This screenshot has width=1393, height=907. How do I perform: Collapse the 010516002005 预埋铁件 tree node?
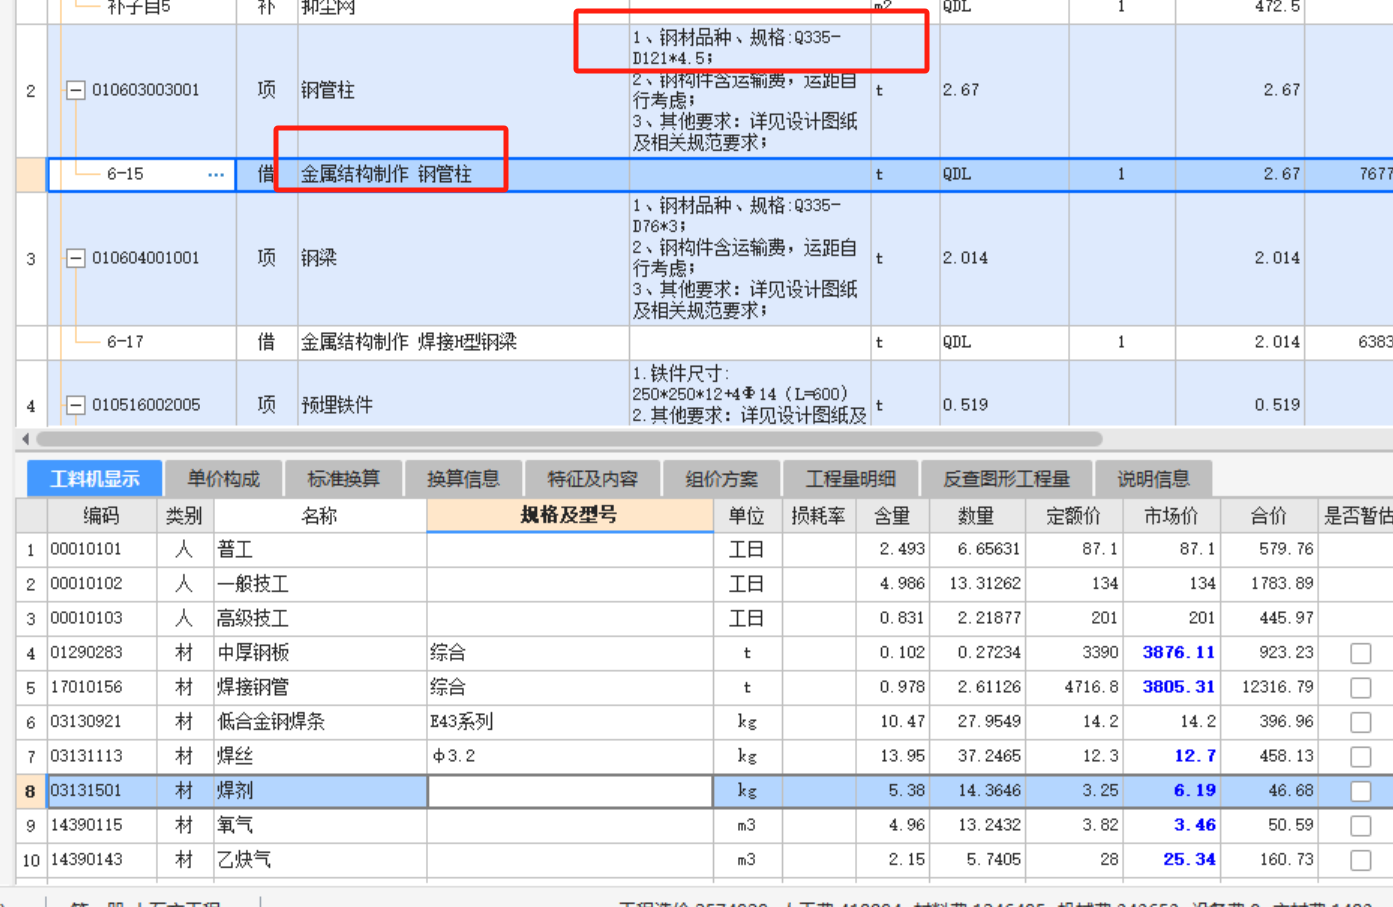(76, 405)
